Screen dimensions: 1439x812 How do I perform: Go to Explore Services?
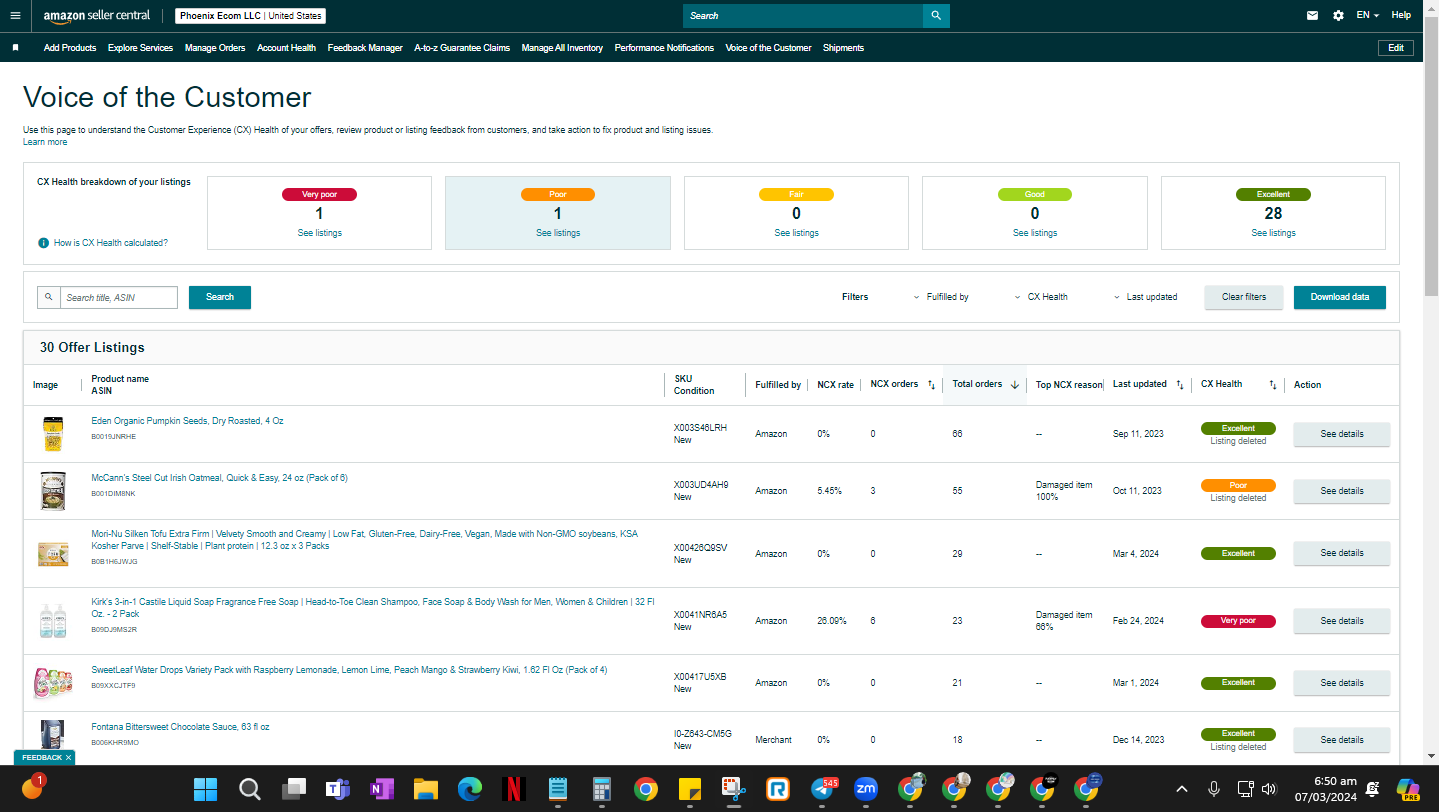point(140,48)
